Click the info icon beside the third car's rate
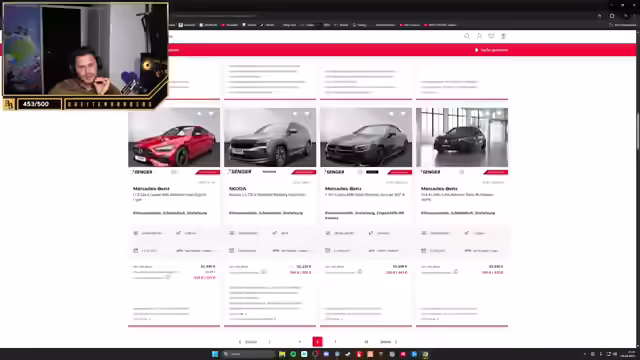Image resolution: width=640 pixels, height=360 pixels. point(360,271)
